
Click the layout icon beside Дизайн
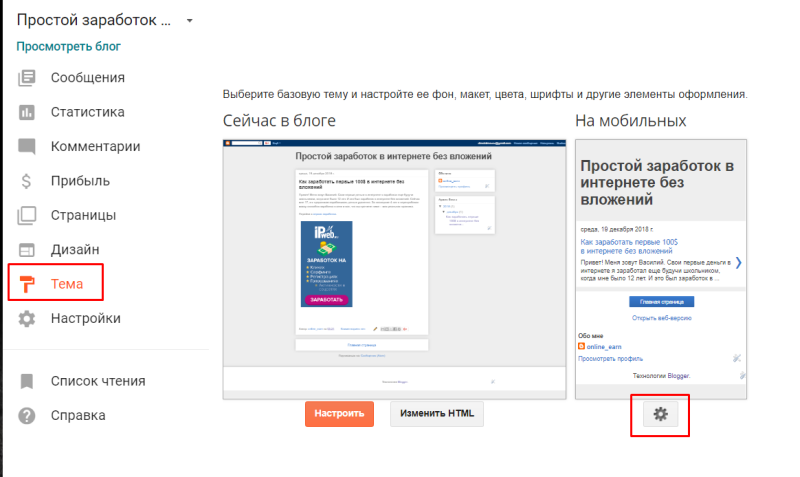click(x=27, y=249)
